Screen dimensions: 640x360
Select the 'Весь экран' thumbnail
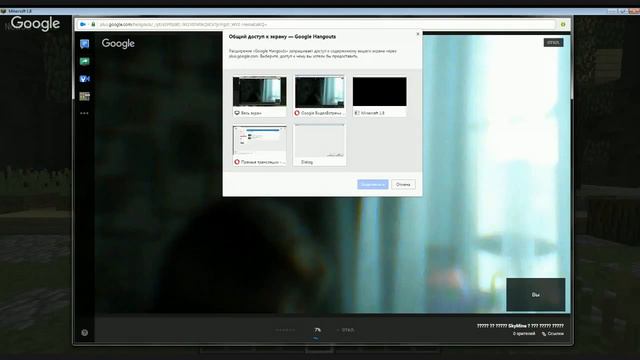tap(260, 96)
